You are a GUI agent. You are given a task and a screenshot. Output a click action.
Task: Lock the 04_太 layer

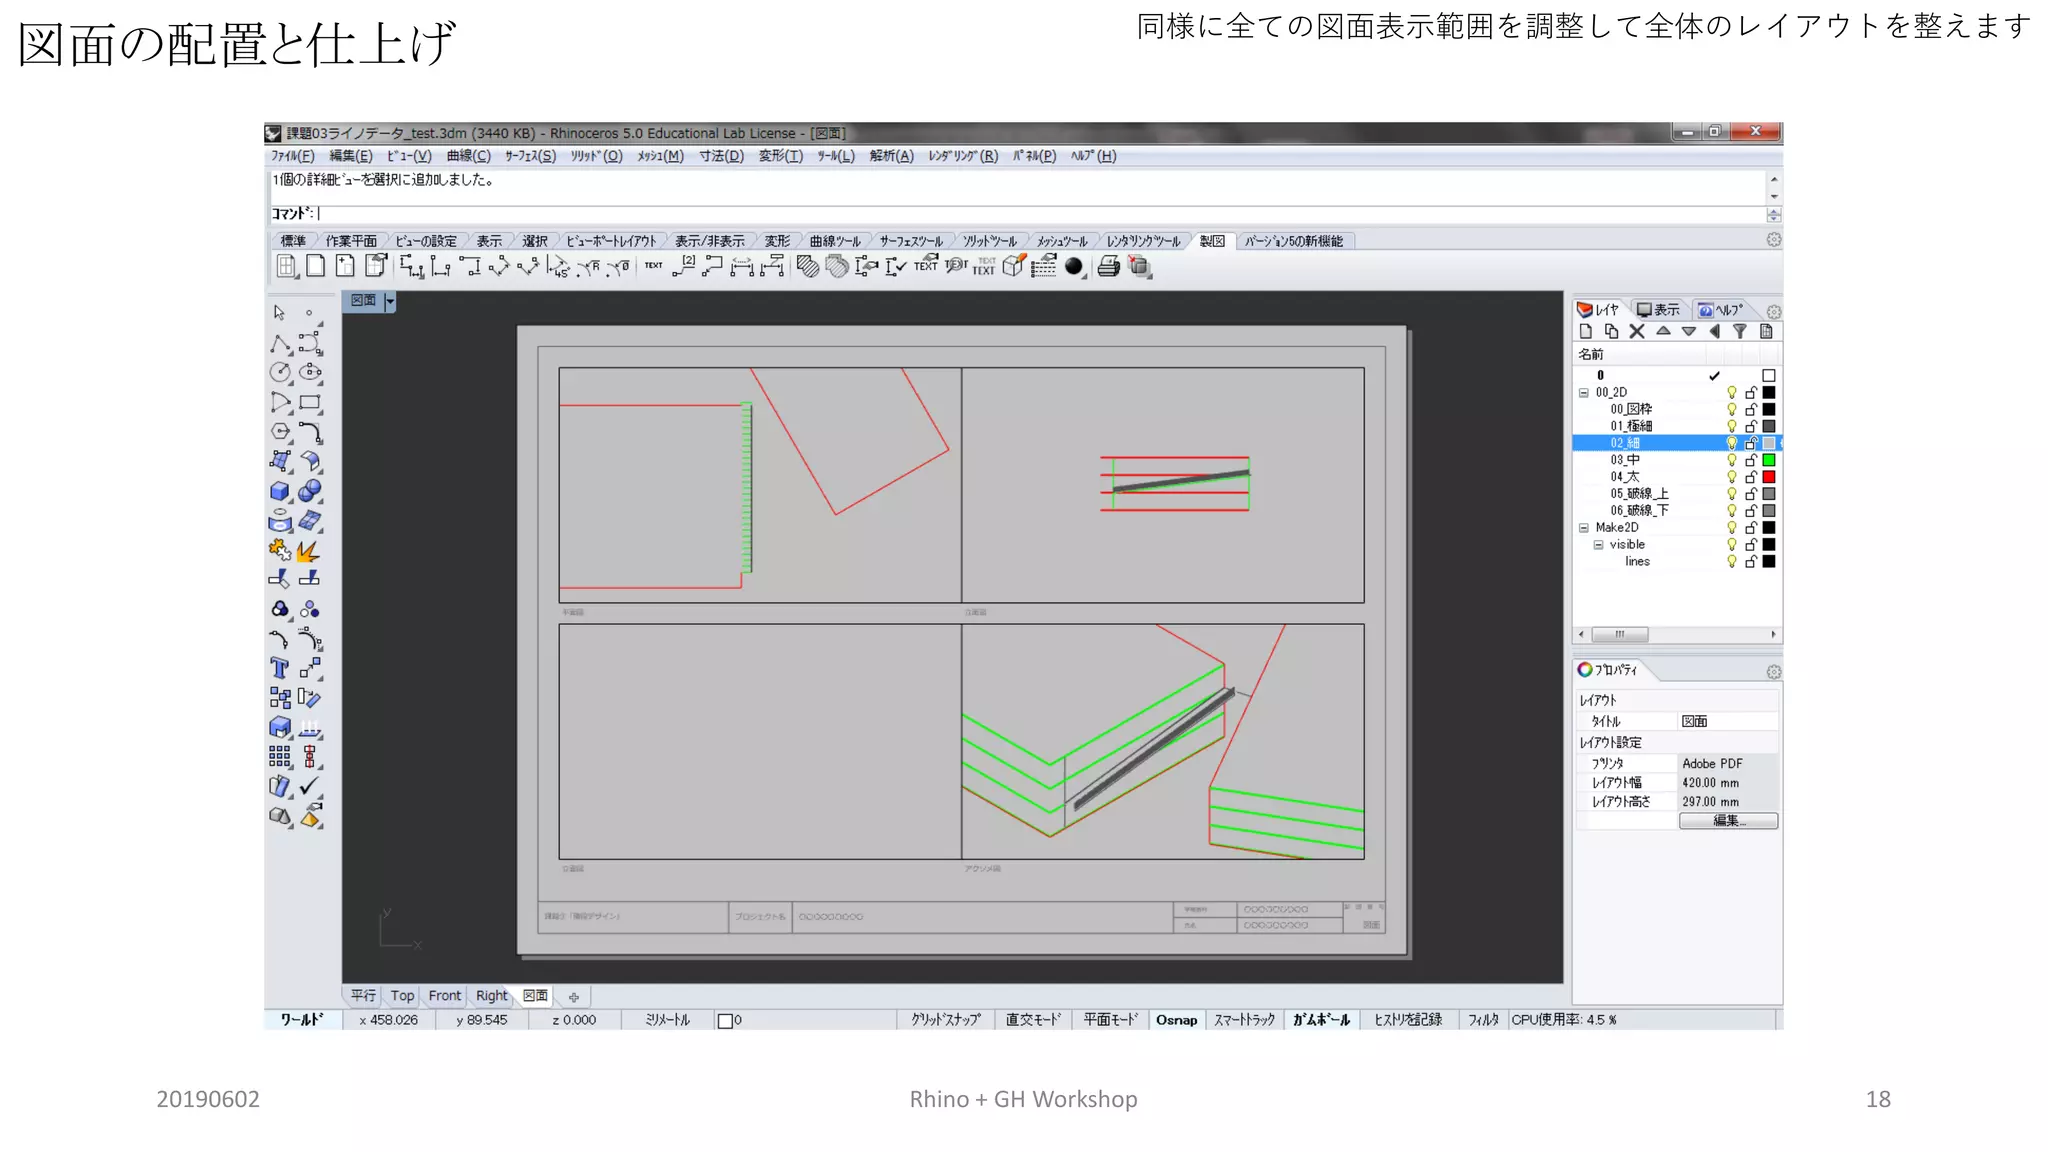tap(1751, 477)
